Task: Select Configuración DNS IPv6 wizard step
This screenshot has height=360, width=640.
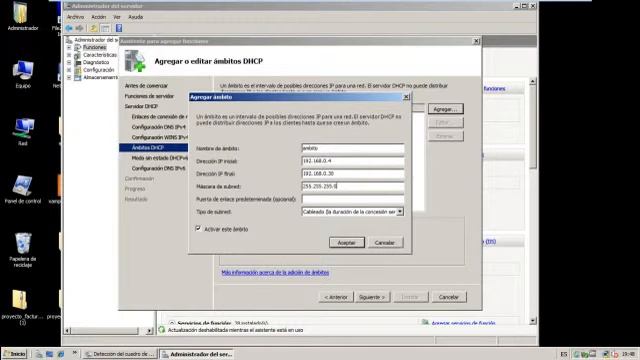Action: point(158,168)
